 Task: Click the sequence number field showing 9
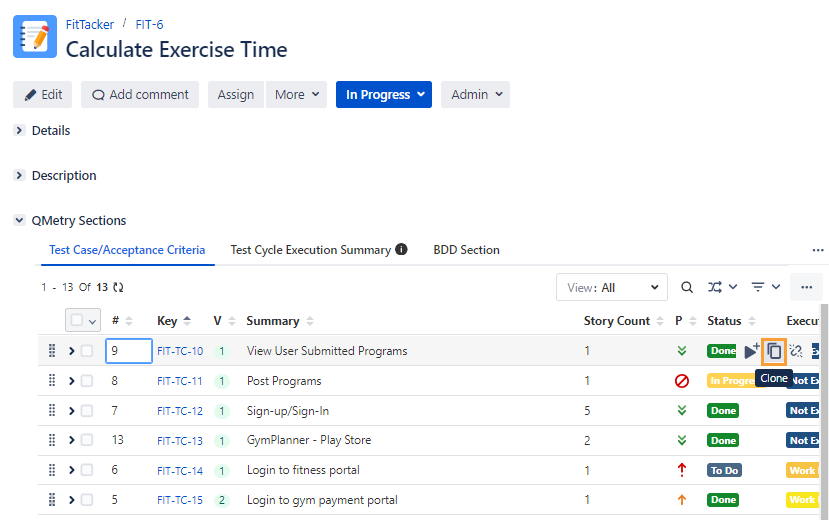coord(129,351)
